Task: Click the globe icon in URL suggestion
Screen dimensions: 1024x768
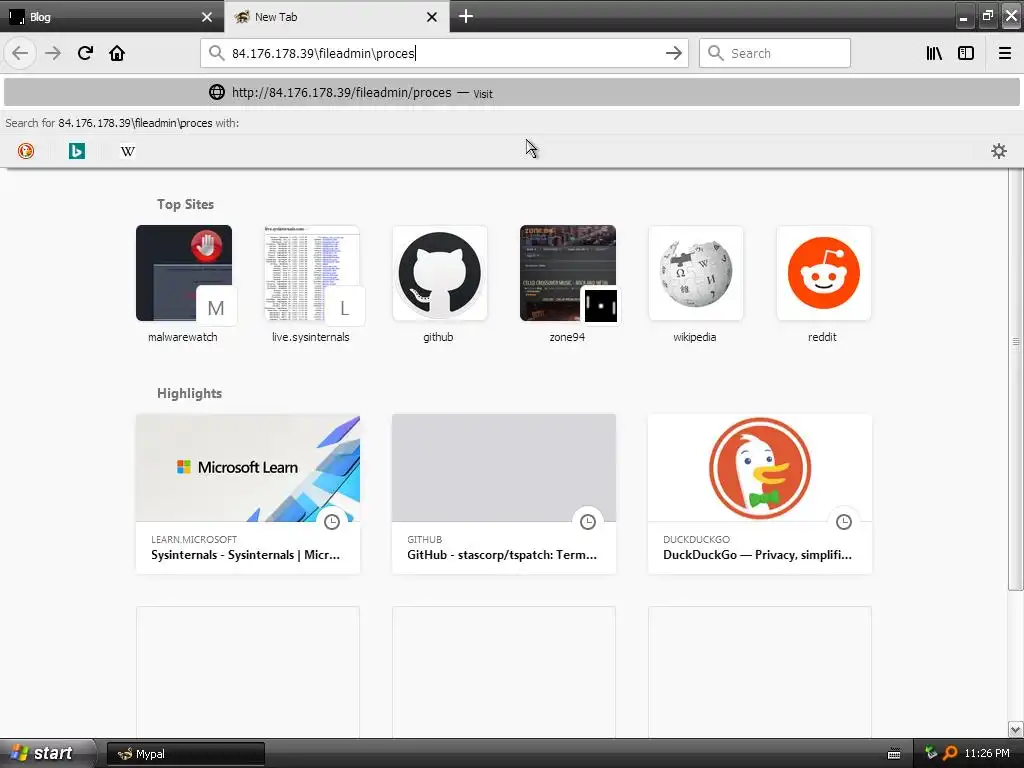Action: 217,92
